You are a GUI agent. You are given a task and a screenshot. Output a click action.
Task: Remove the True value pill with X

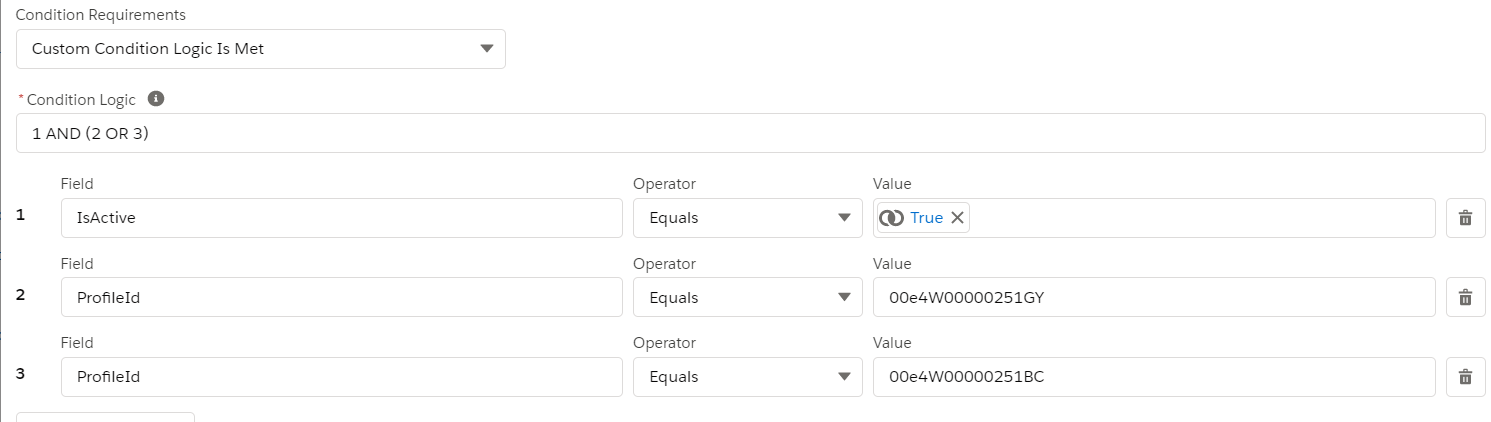coord(957,218)
